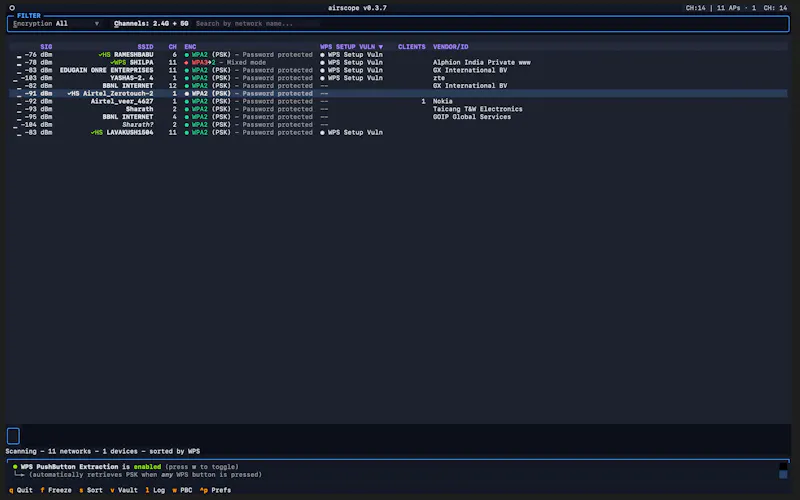Click the signal bar icon at -104 dBm
This screenshot has width=800, height=500.
coord(16,126)
